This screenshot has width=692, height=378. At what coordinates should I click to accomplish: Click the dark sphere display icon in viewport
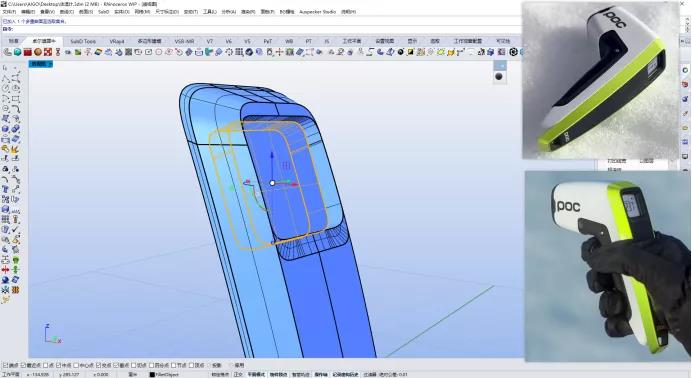click(x=499, y=76)
